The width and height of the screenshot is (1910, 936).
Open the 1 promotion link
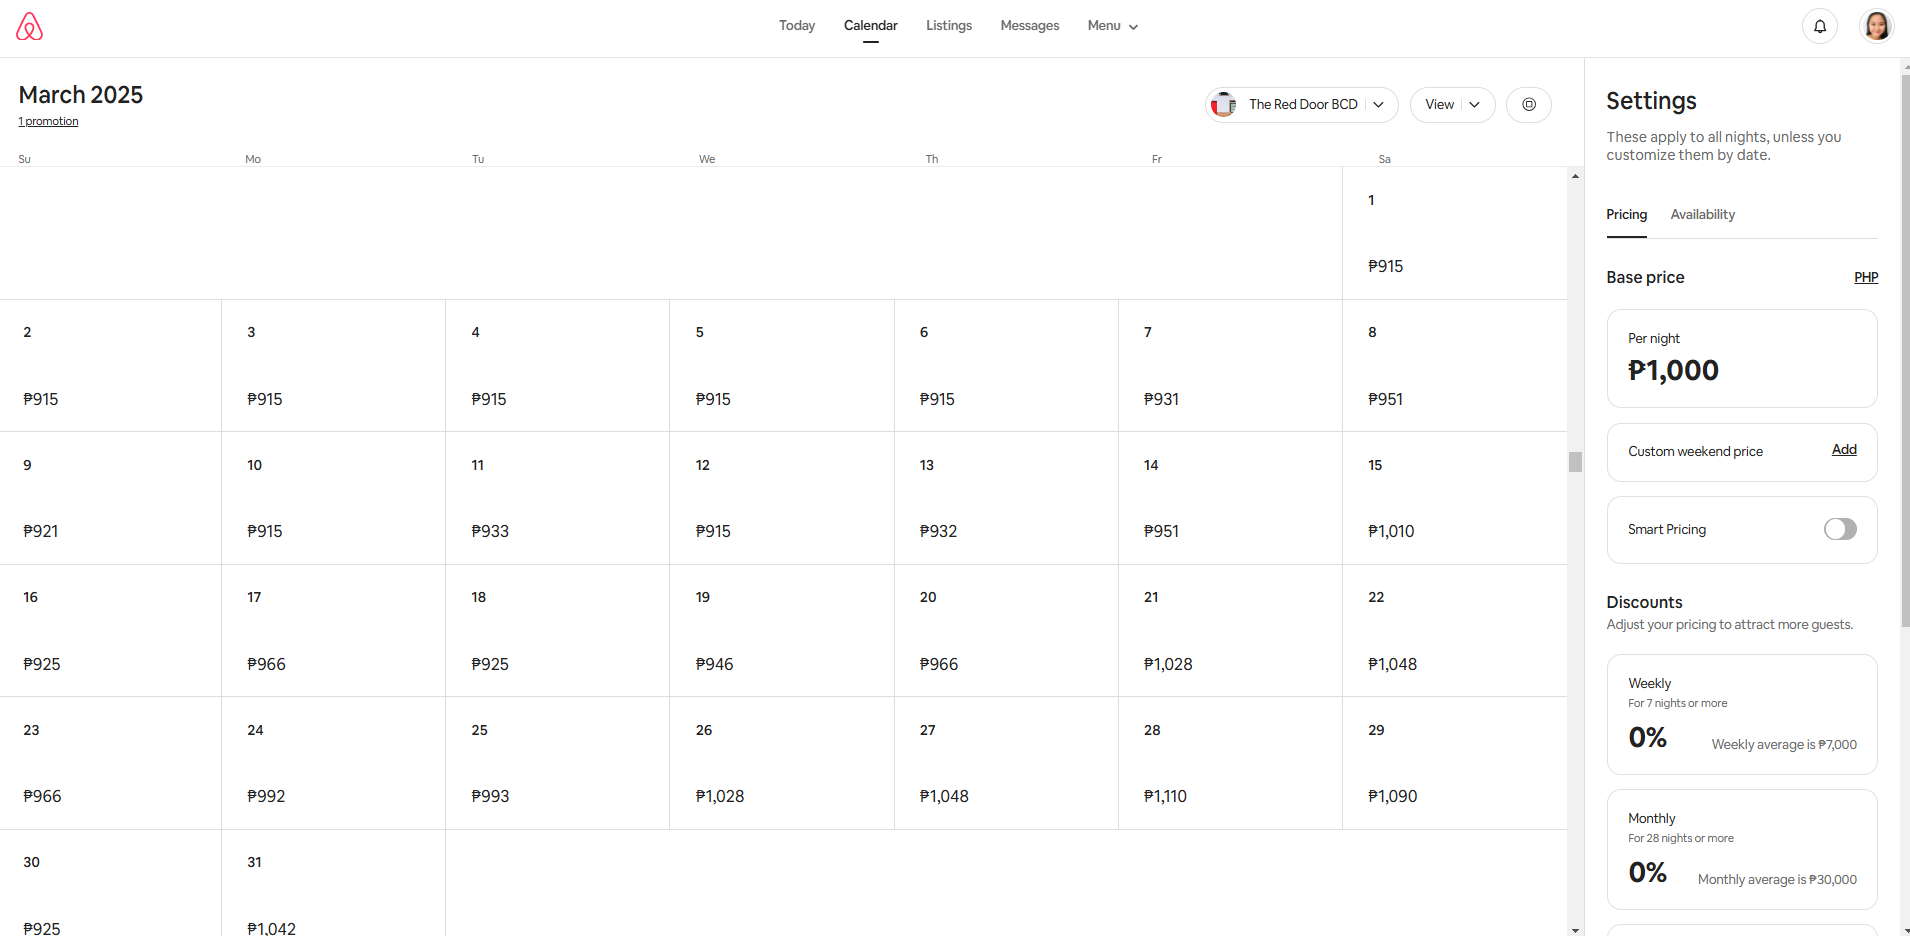(x=48, y=121)
